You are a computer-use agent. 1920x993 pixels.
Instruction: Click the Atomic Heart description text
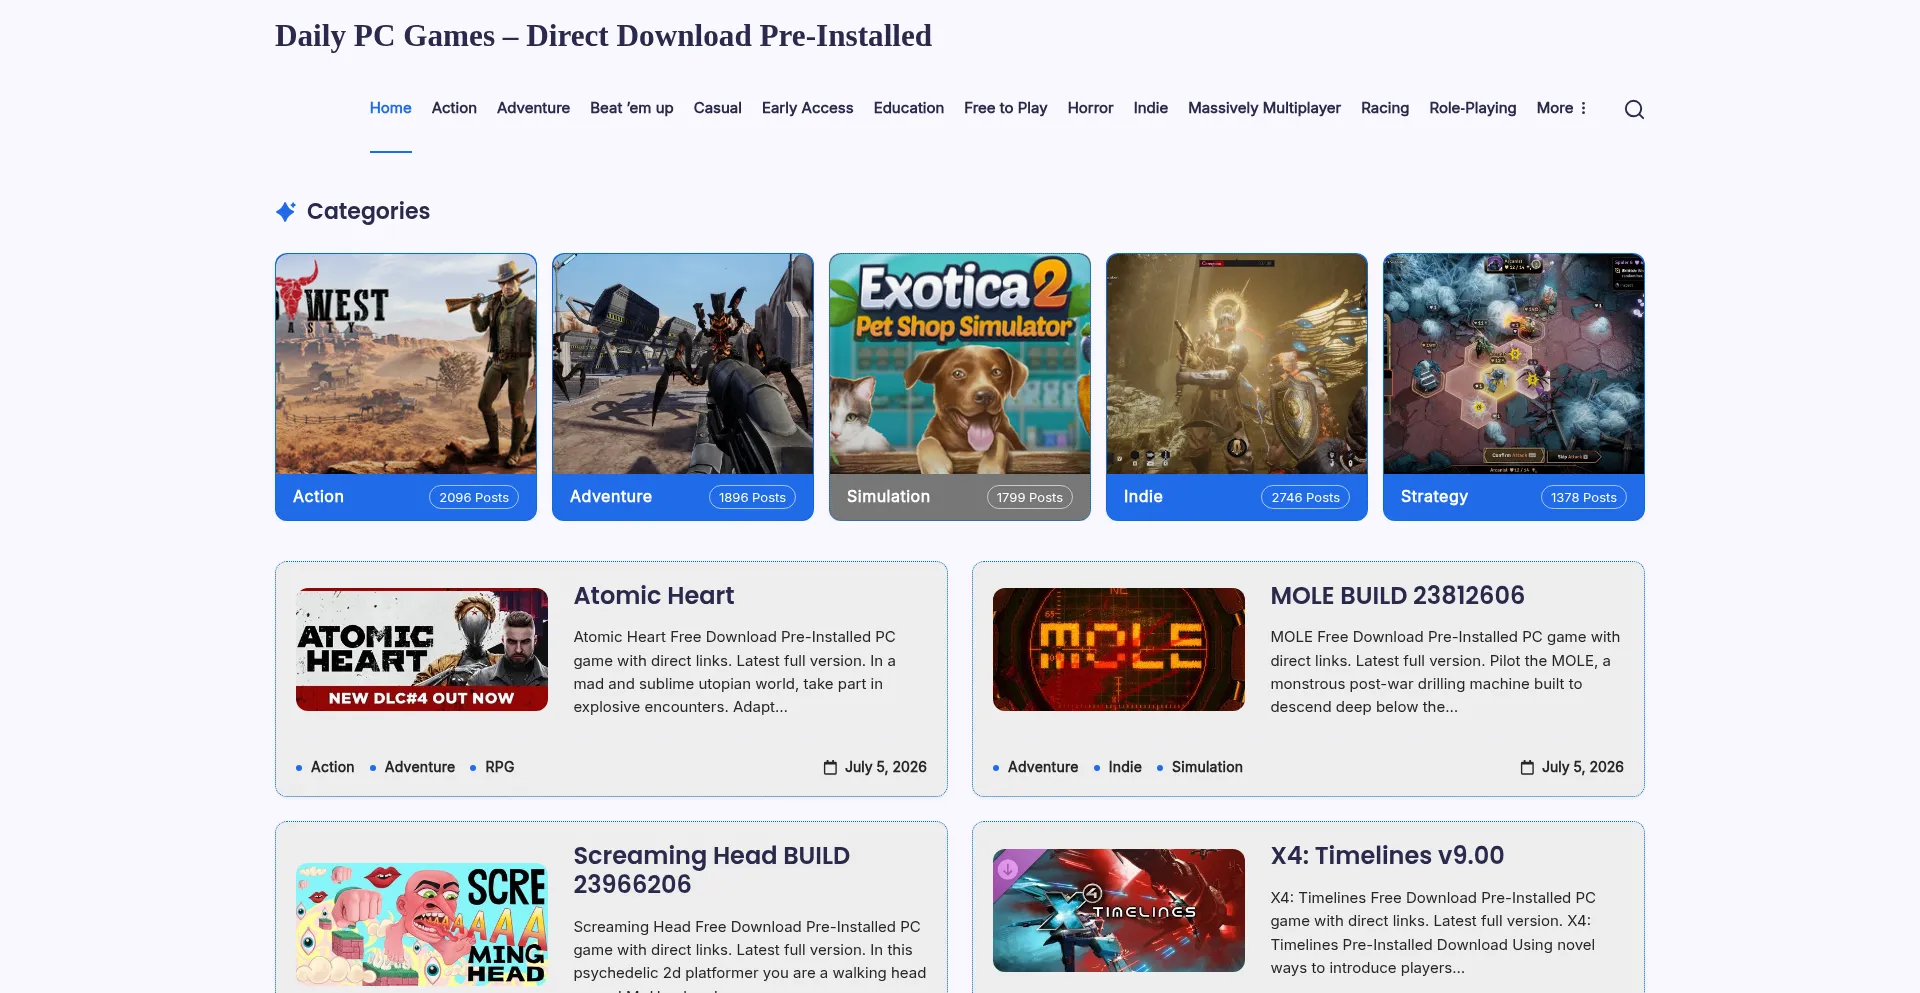coord(736,672)
